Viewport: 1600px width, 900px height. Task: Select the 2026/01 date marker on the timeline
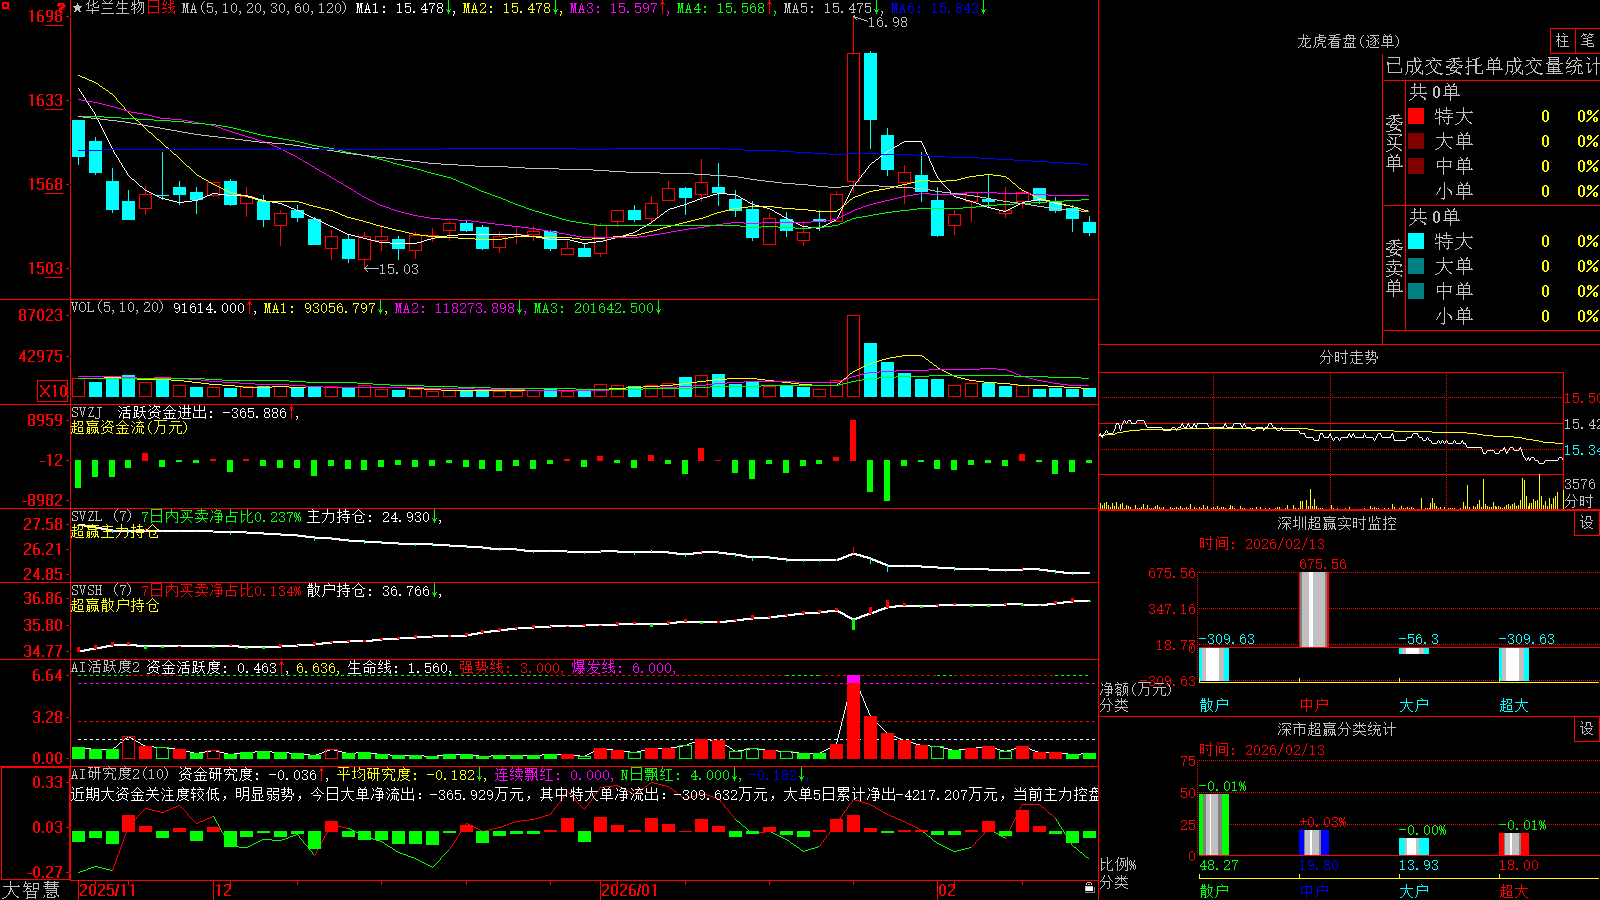(x=629, y=890)
